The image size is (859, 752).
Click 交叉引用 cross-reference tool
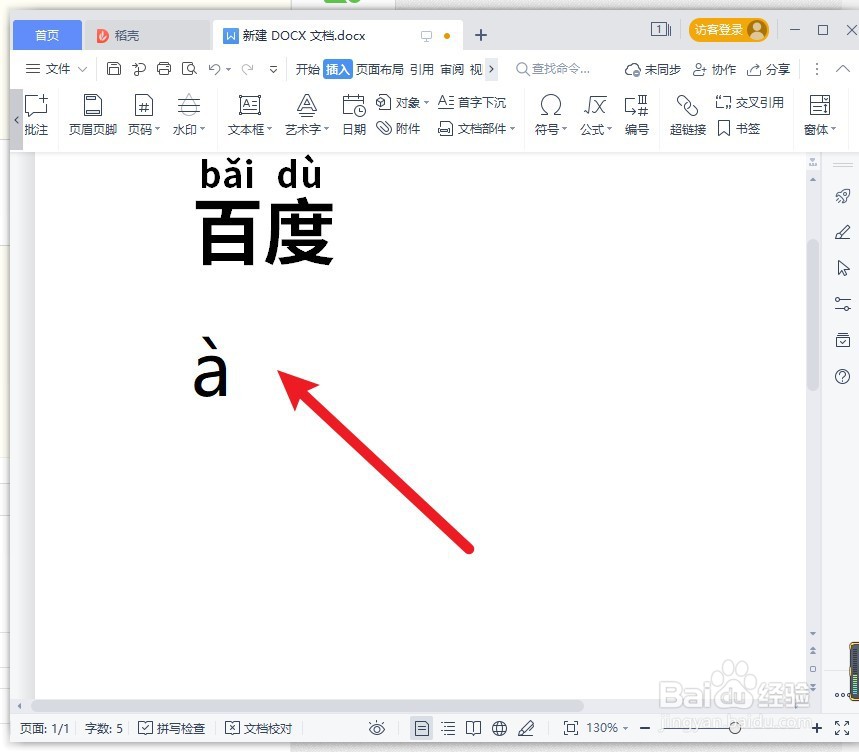point(749,102)
